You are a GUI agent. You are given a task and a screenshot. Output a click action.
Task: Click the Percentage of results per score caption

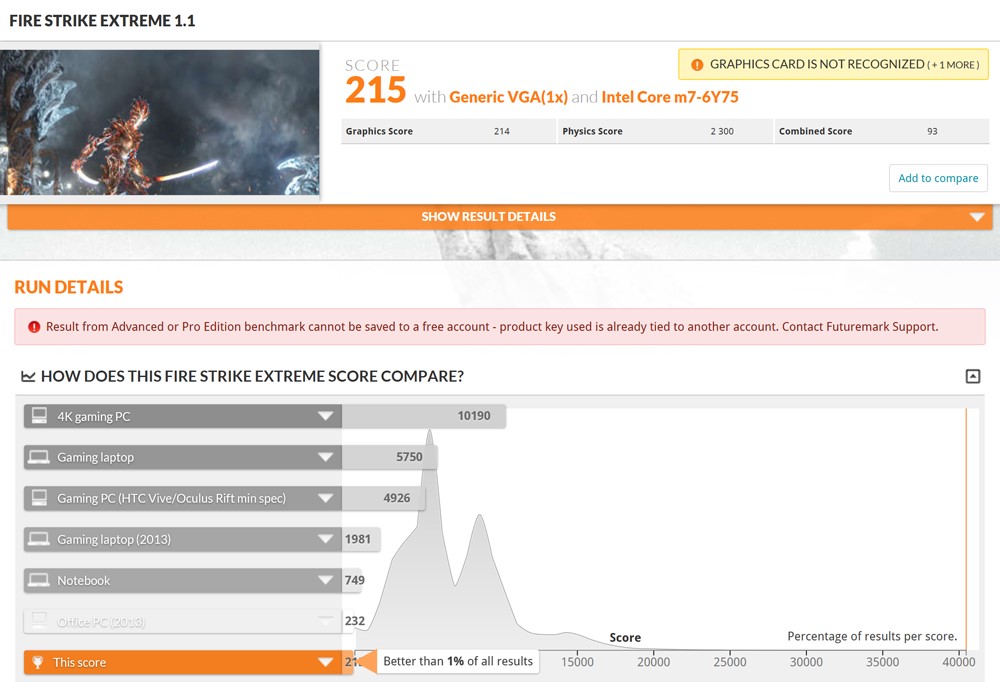872,636
